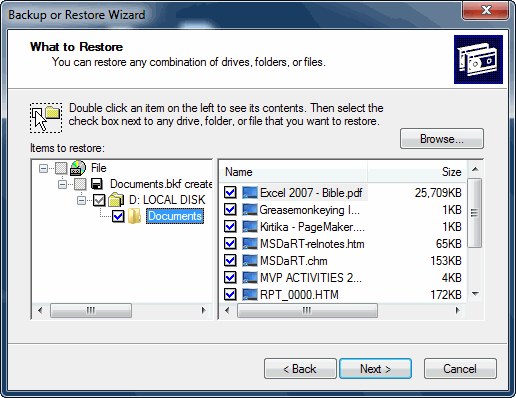516x398 pixels.
Task: Select the Documents tree item label
Action: [175, 216]
